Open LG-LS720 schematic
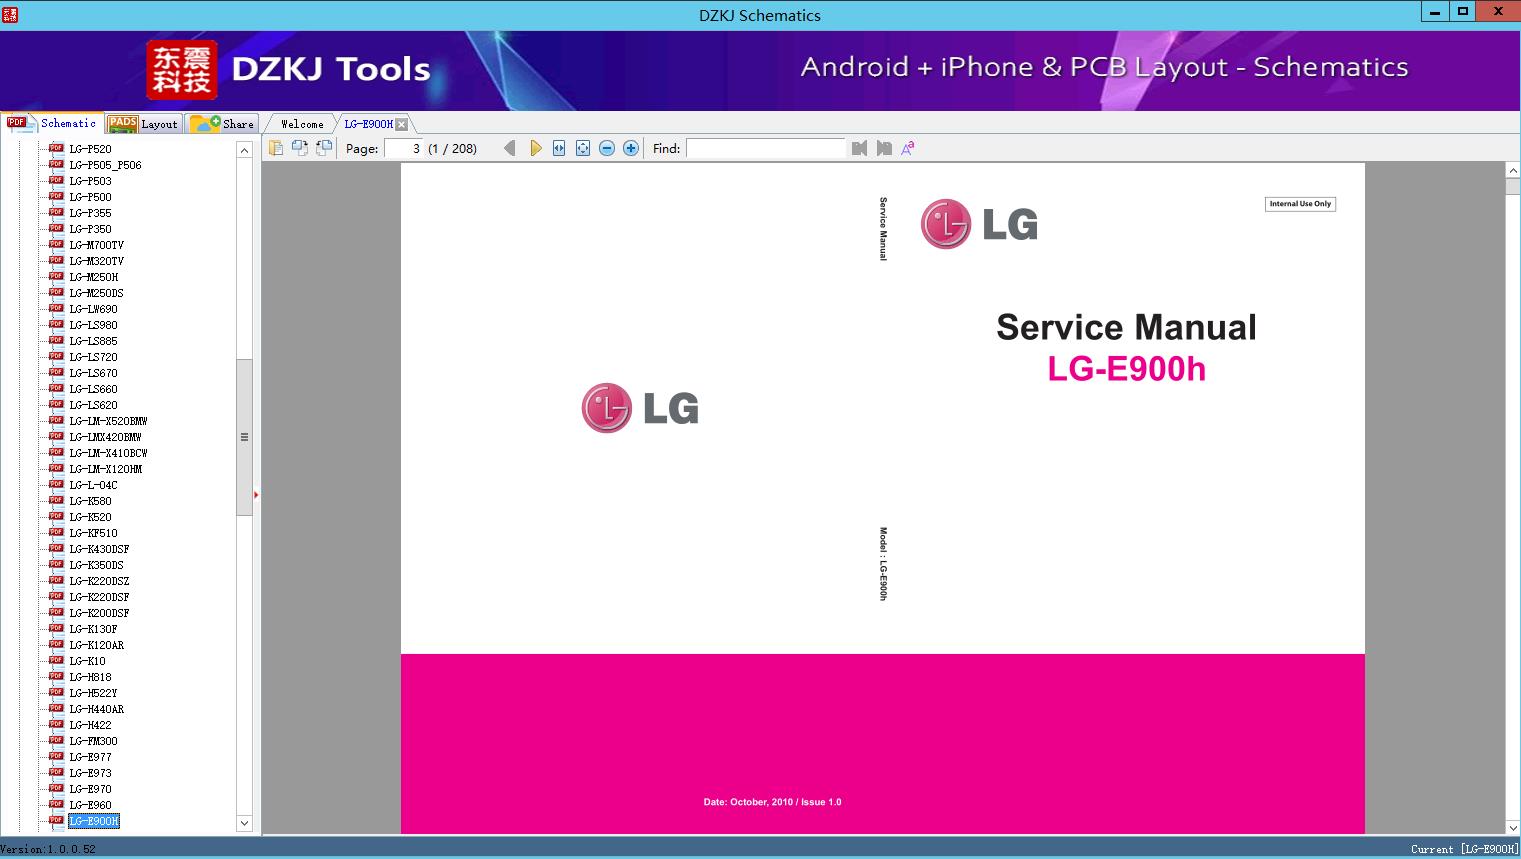The image size is (1521, 859). click(93, 357)
